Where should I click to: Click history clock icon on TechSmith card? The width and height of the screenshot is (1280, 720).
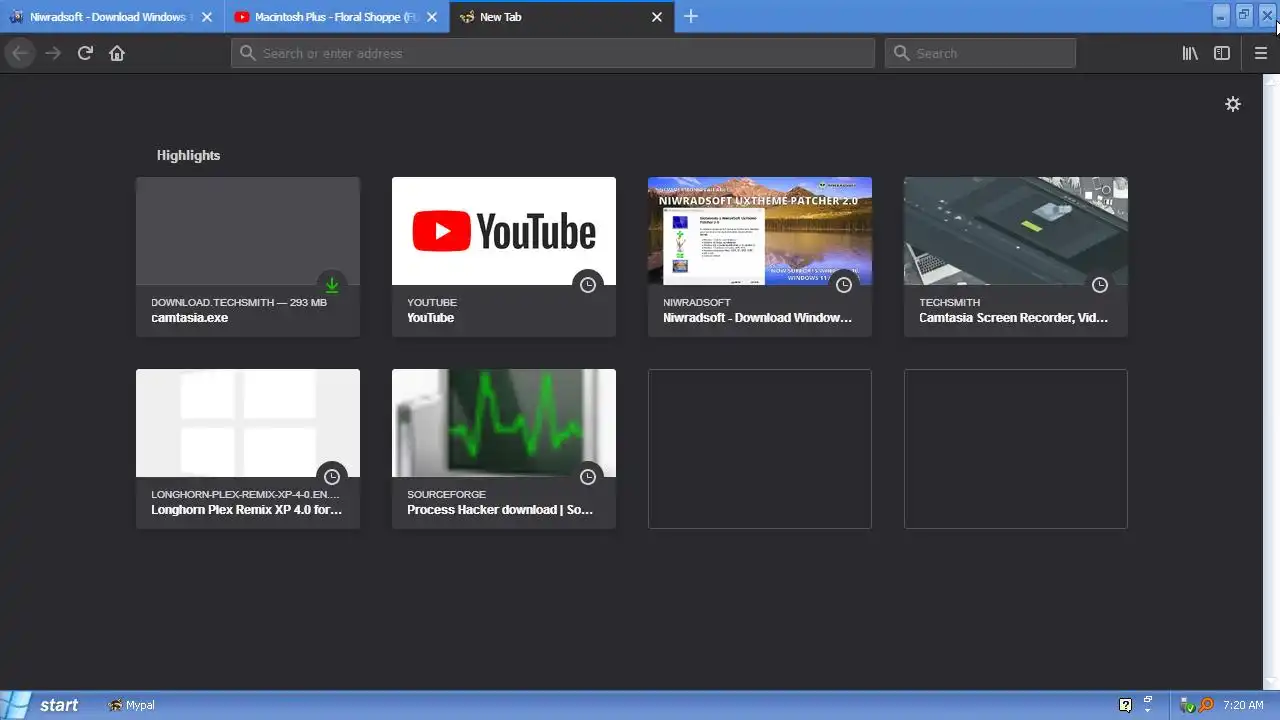click(x=1100, y=285)
